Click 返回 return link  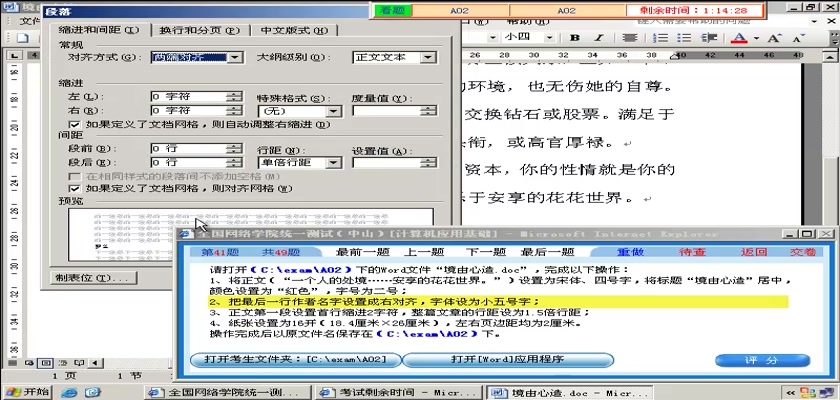pyautogui.click(x=754, y=252)
